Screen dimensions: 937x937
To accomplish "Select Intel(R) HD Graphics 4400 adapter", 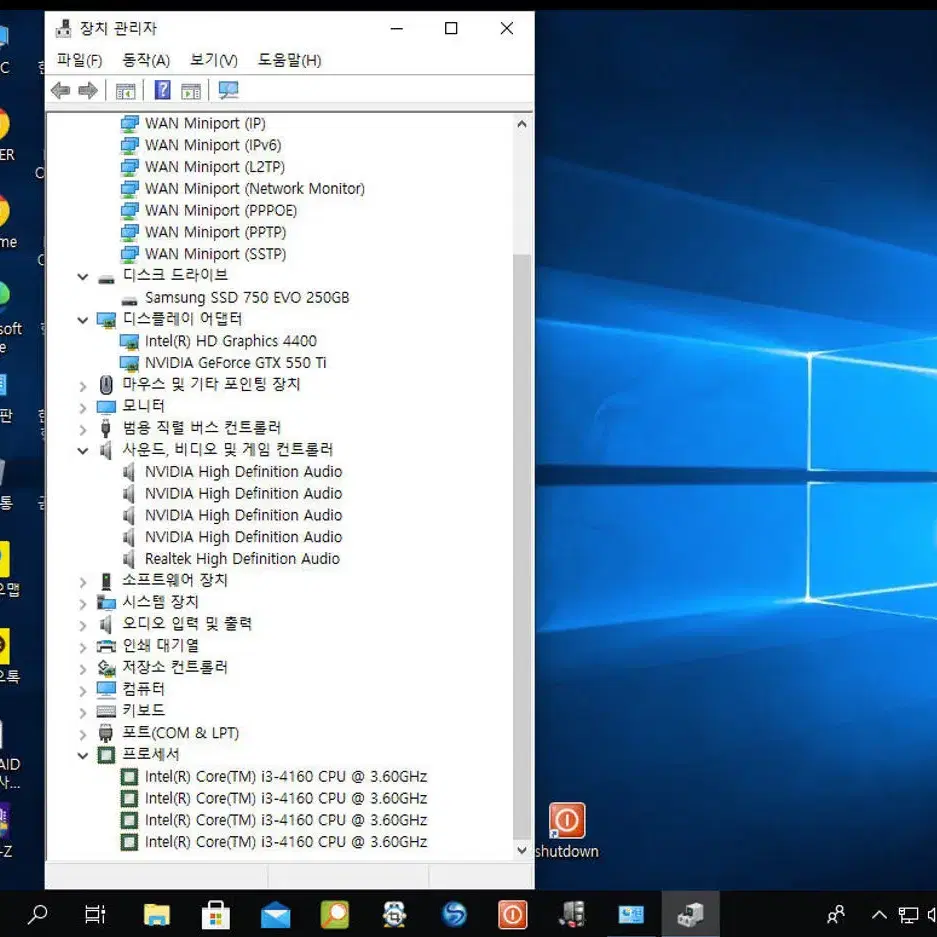I will pyautogui.click(x=231, y=341).
